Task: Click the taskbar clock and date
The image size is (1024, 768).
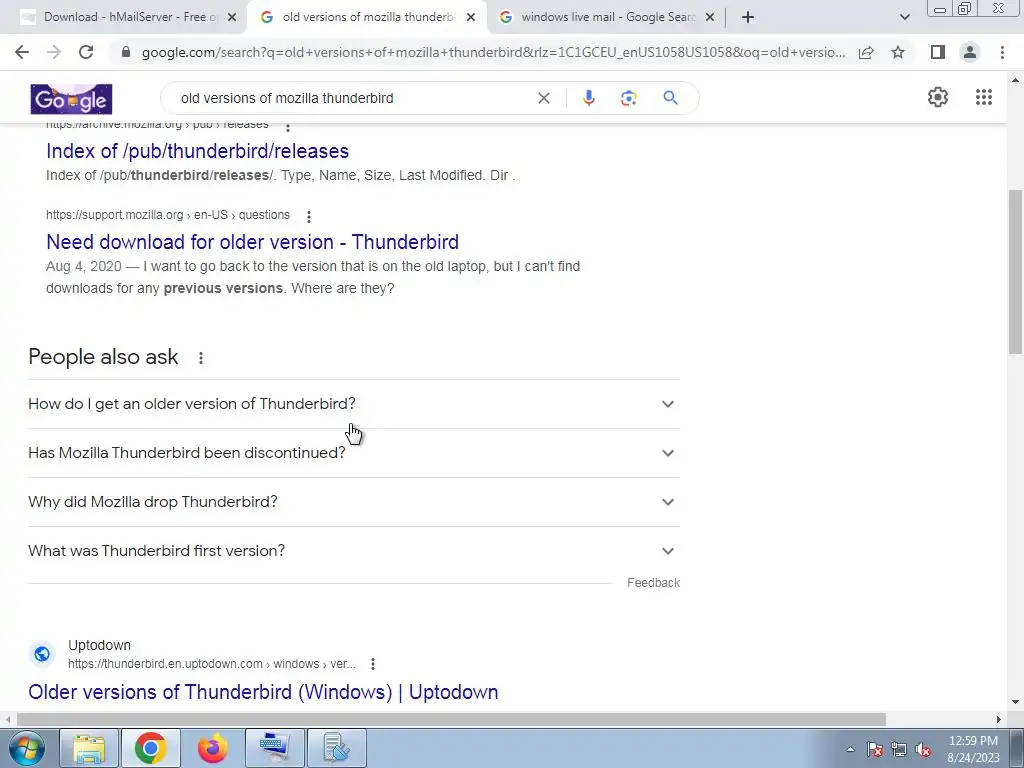Action: pyautogui.click(x=973, y=749)
